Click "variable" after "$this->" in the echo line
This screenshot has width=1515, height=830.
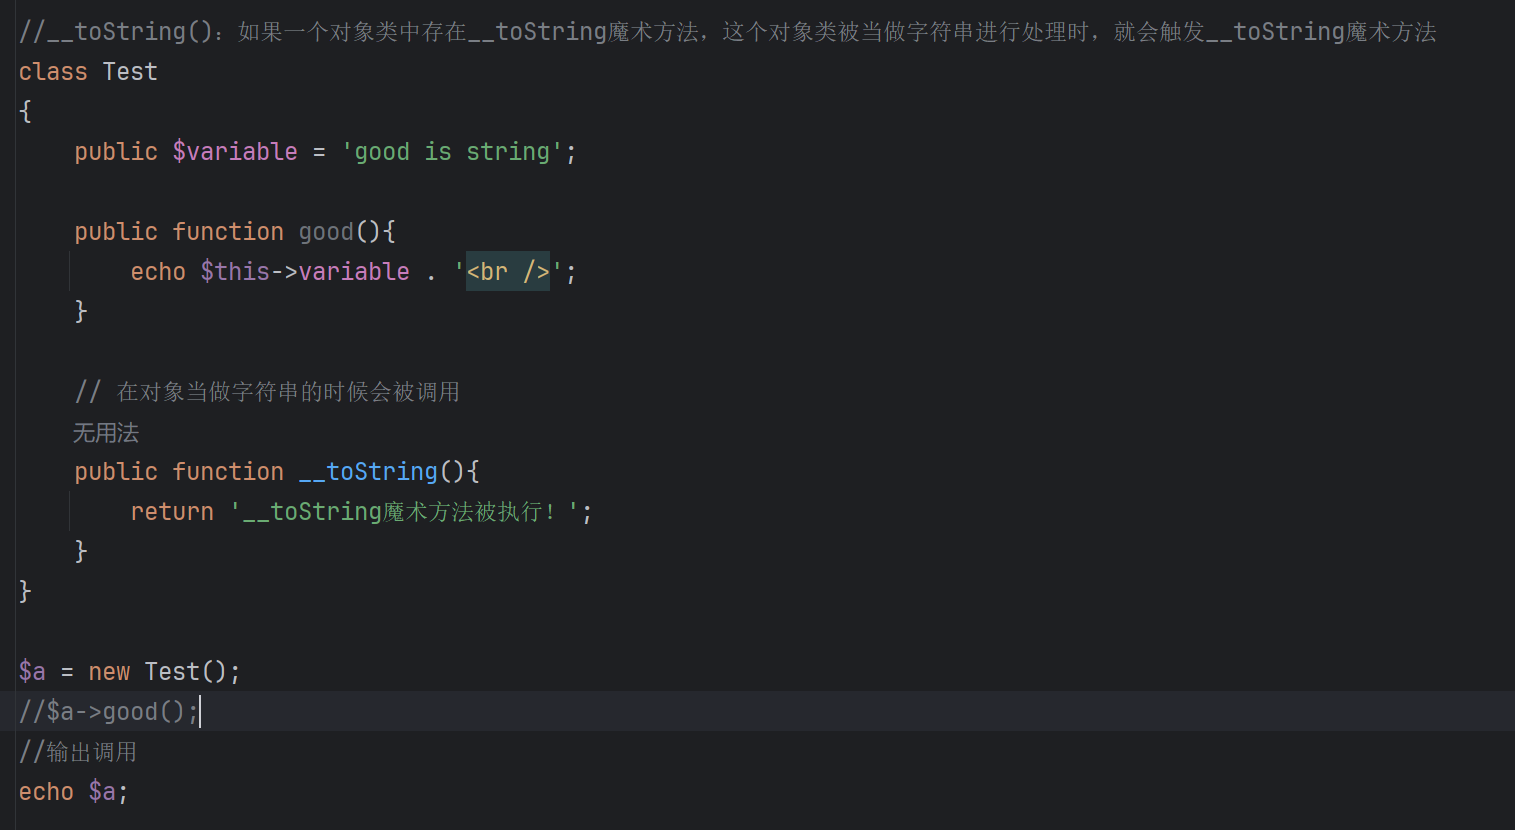coord(354,272)
